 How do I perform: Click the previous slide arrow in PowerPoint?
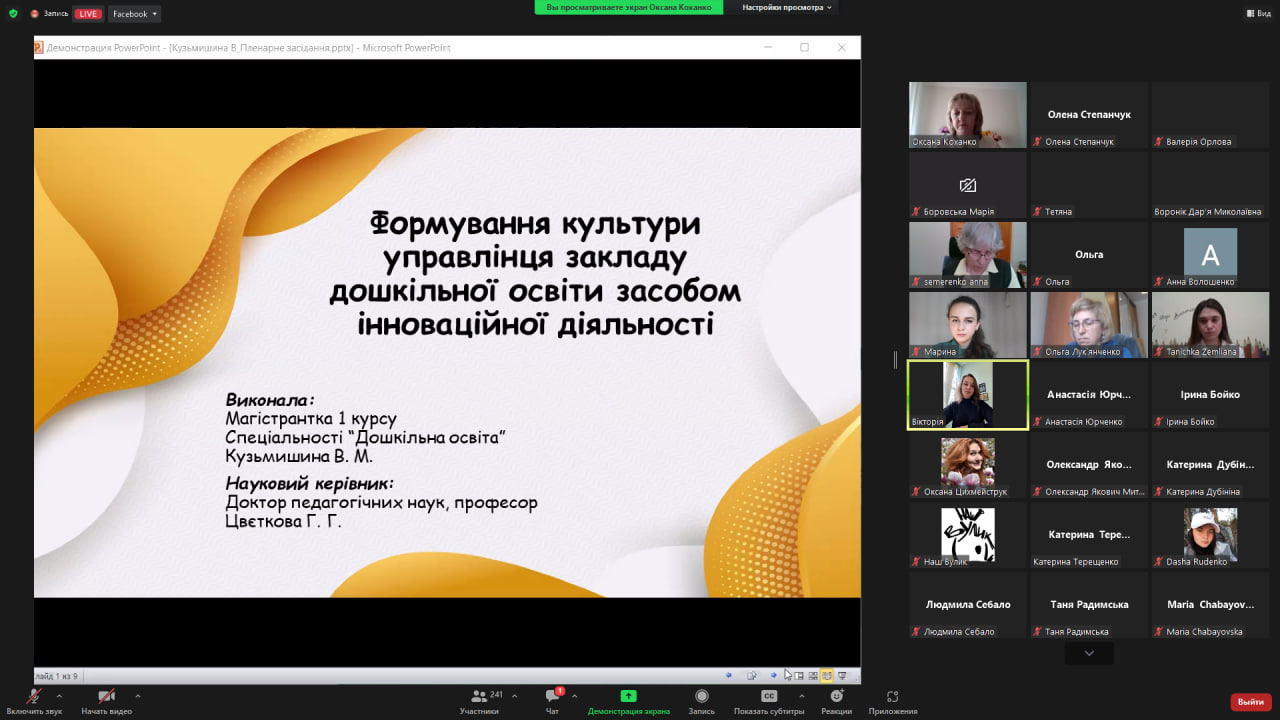[729, 675]
